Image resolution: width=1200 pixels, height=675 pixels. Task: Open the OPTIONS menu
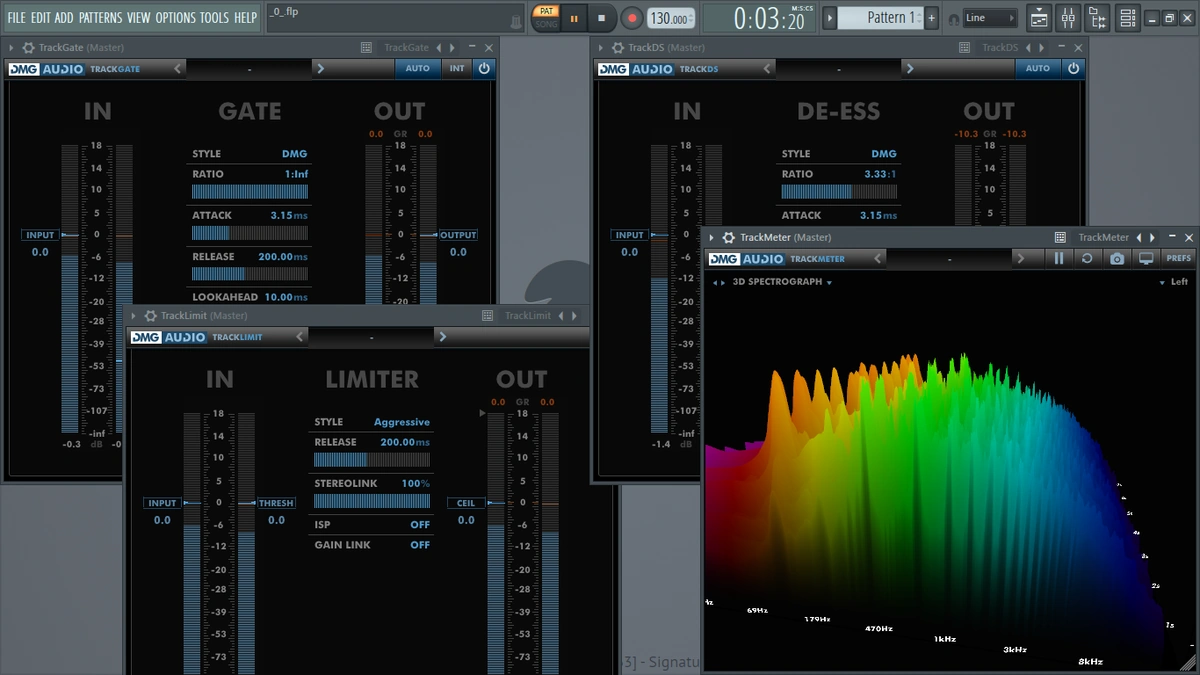pos(176,18)
